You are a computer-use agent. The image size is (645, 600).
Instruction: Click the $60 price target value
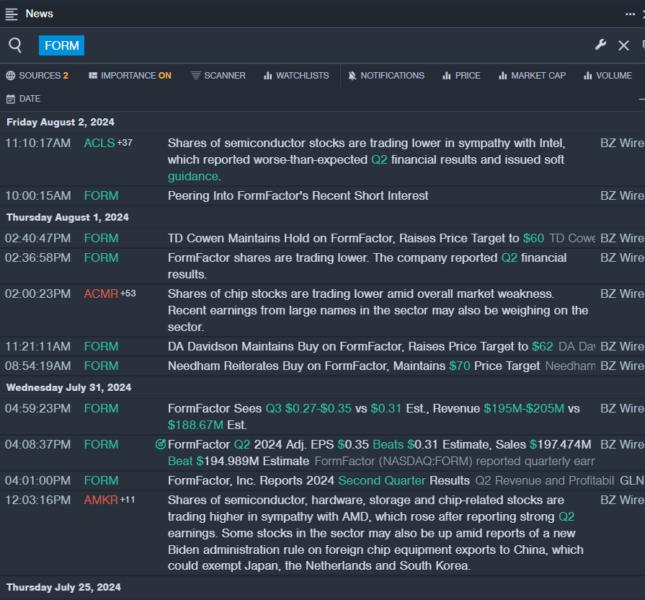[x=534, y=238]
